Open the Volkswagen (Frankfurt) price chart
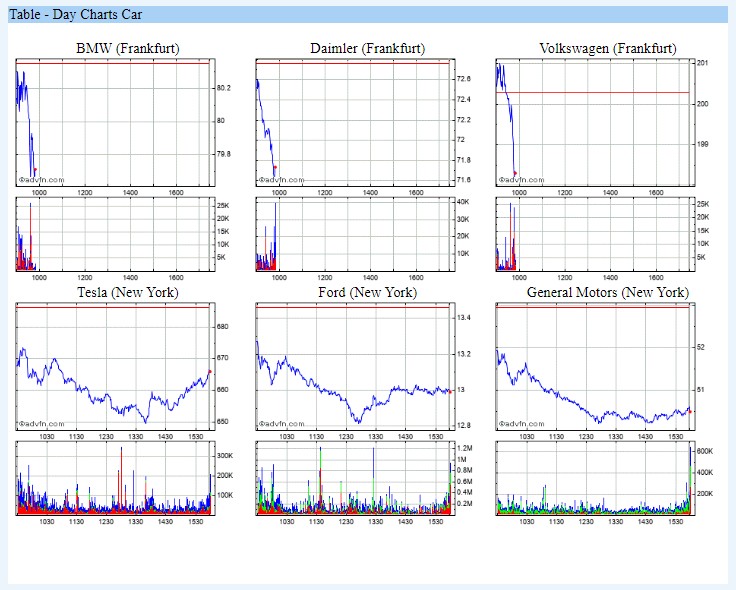The height and width of the screenshot is (590, 736). (596, 122)
